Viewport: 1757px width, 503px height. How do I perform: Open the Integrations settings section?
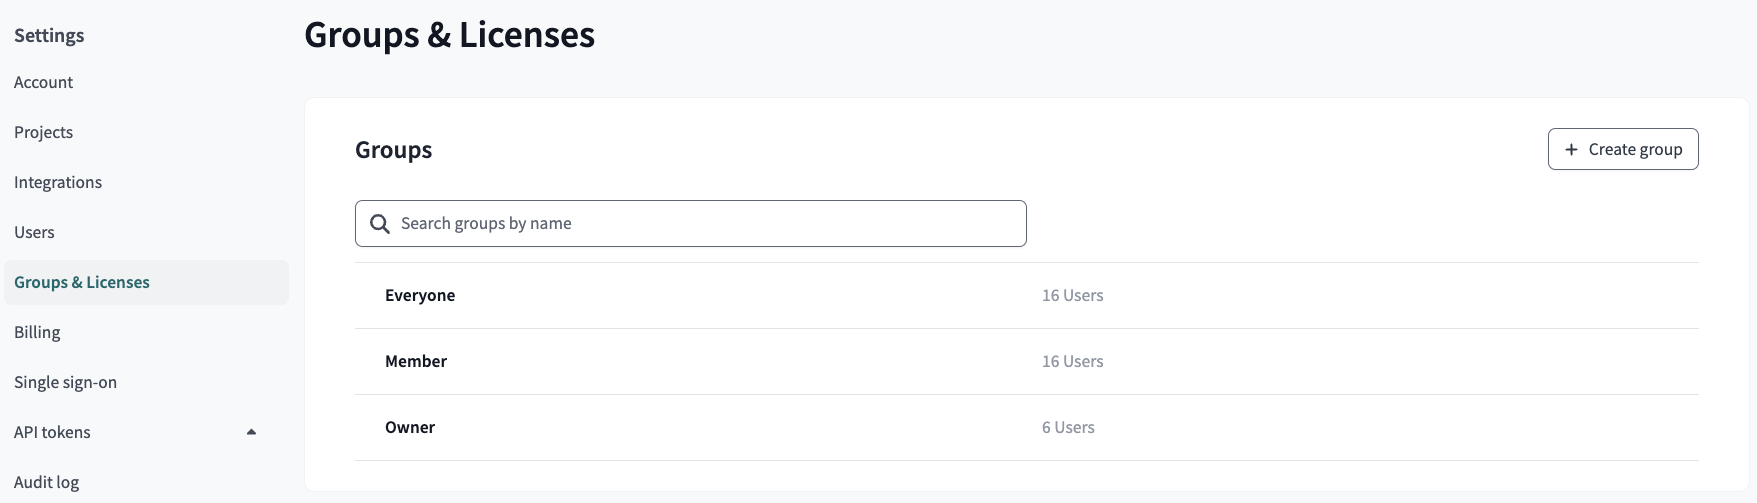(x=58, y=182)
